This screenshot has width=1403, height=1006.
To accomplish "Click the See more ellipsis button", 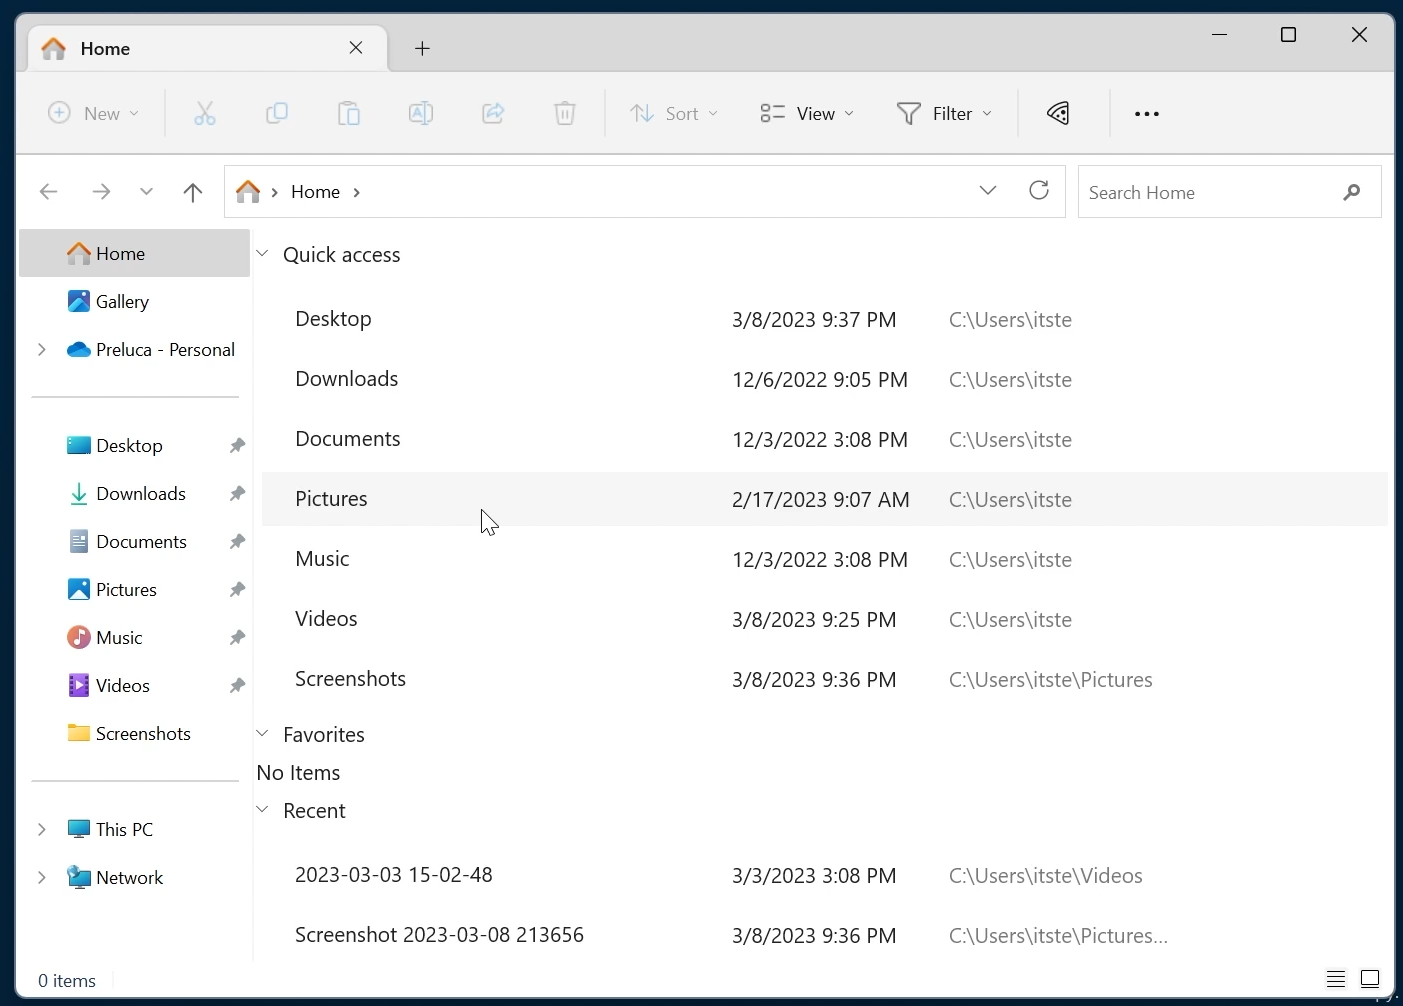I will [x=1146, y=113].
